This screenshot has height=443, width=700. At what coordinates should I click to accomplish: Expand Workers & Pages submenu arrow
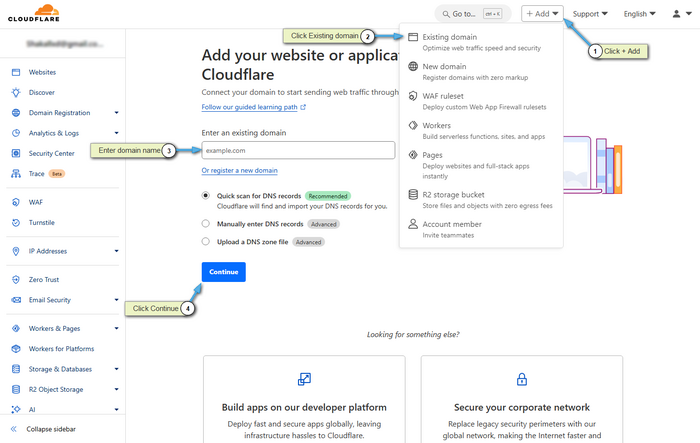coord(117,328)
